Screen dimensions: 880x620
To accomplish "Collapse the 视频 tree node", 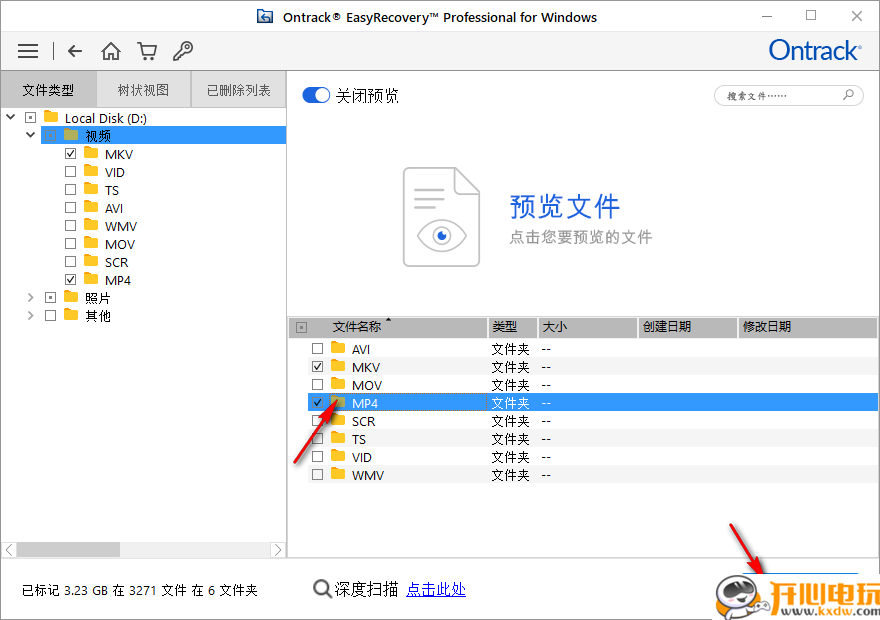I will (x=31, y=134).
